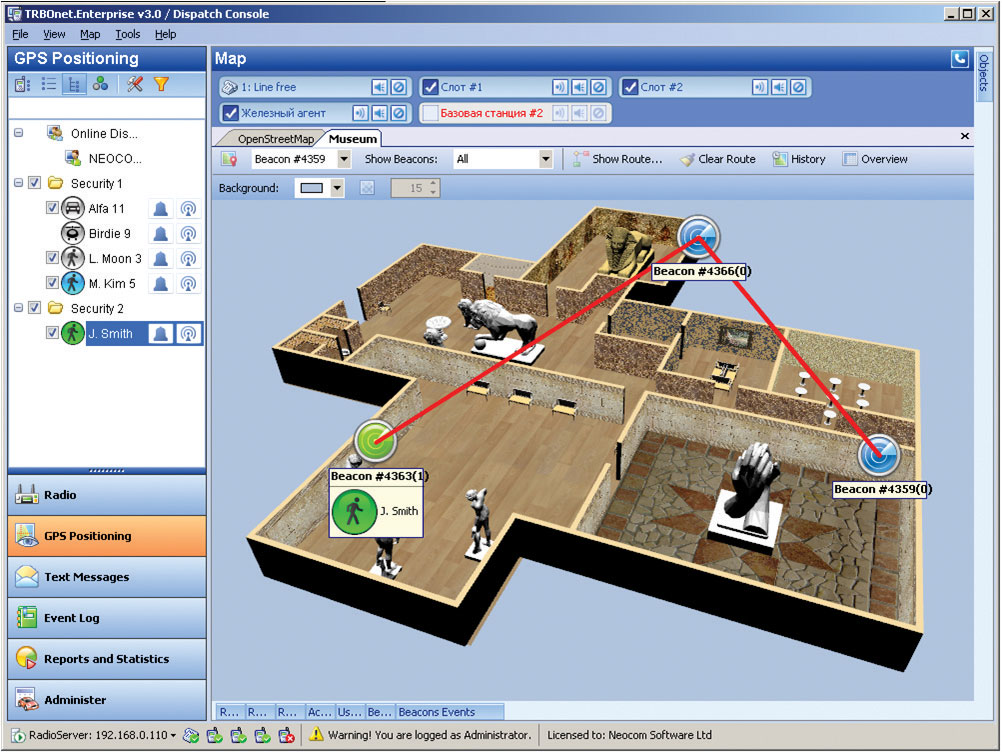Mute the 1: Line free channel speaker
Image resolution: width=1002 pixels, height=753 pixels.
[379, 87]
